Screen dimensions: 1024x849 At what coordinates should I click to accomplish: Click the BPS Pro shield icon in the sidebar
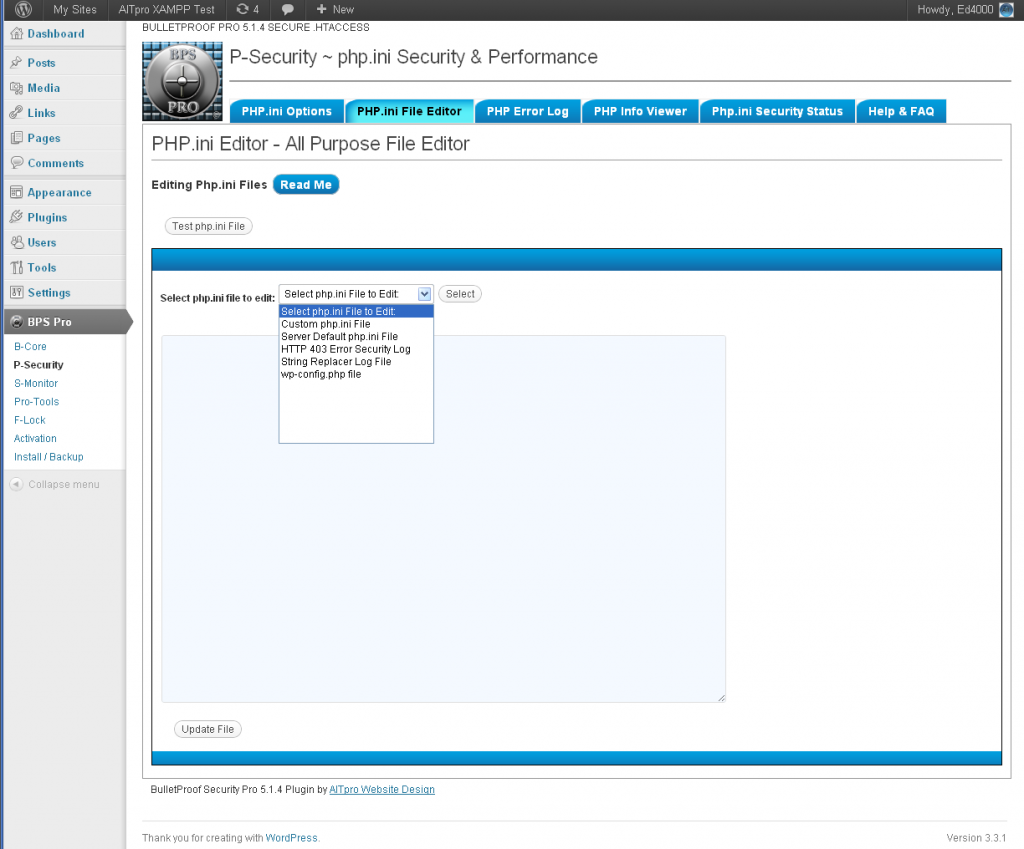[x=17, y=321]
